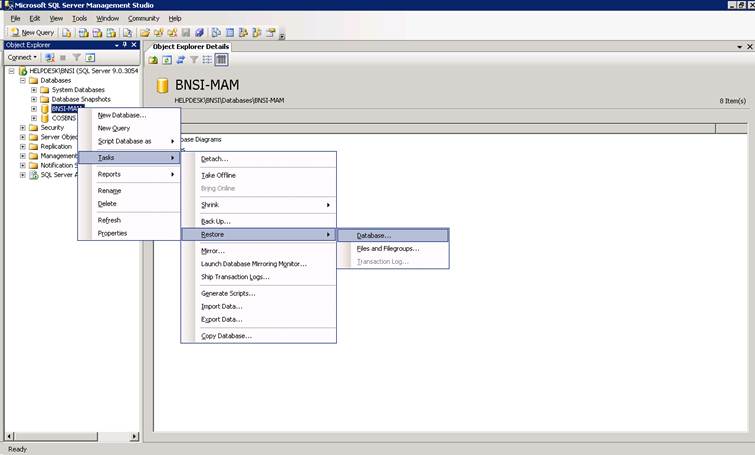755x455 pixels.
Task: Switch Details pane to List view icon
Action: coord(208,60)
